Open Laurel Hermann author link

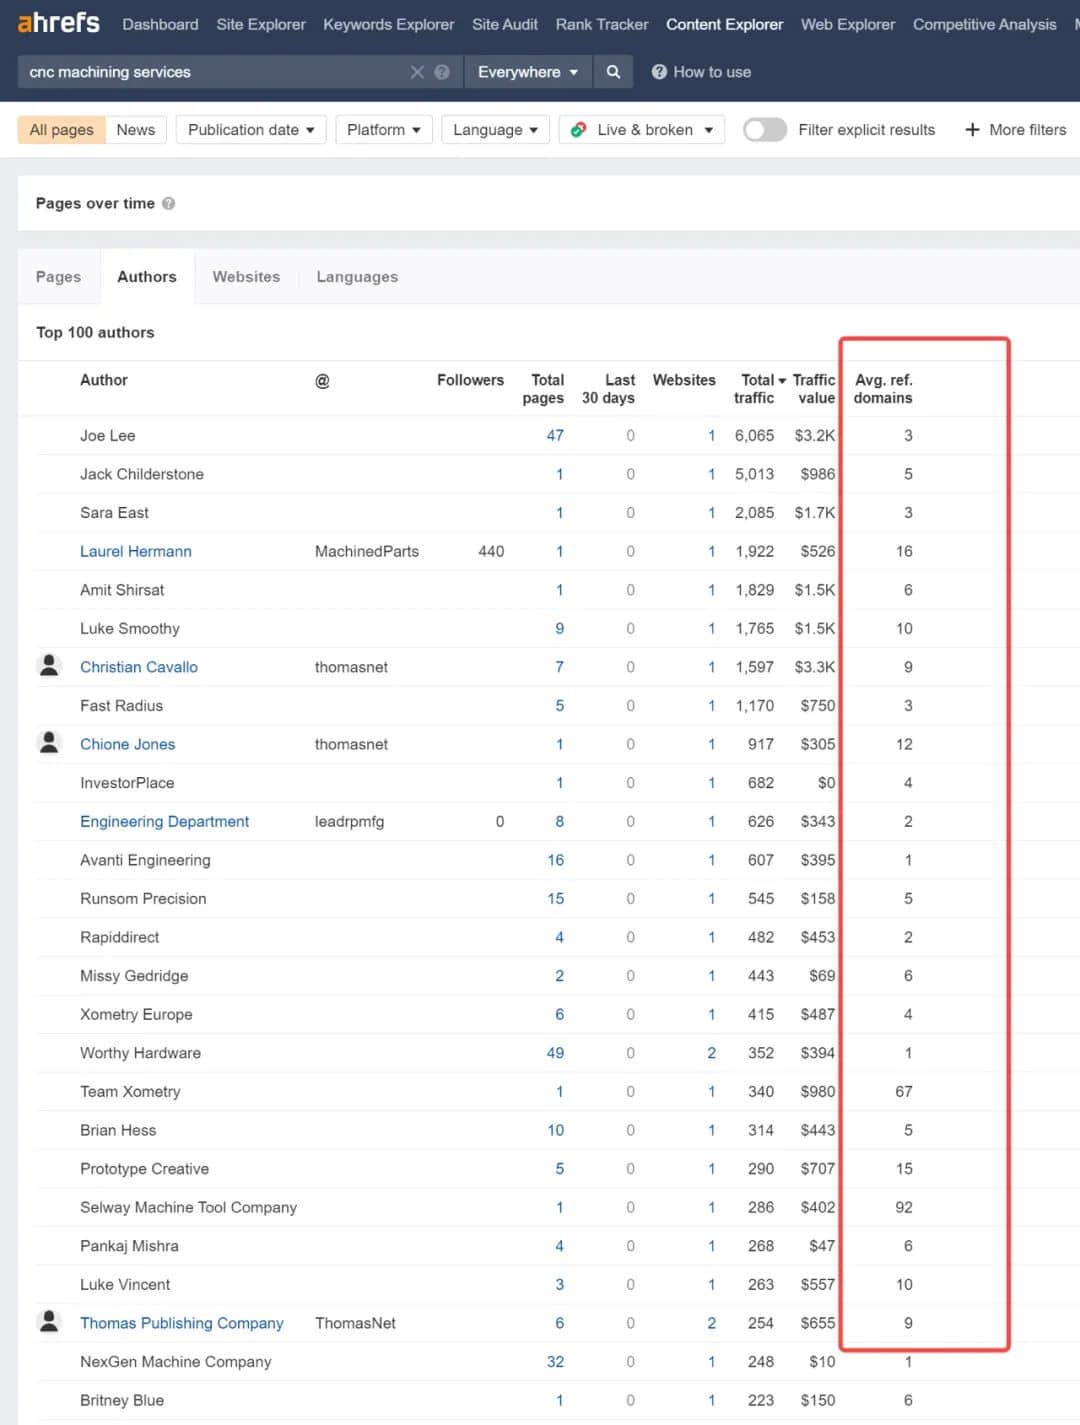[x=136, y=551]
